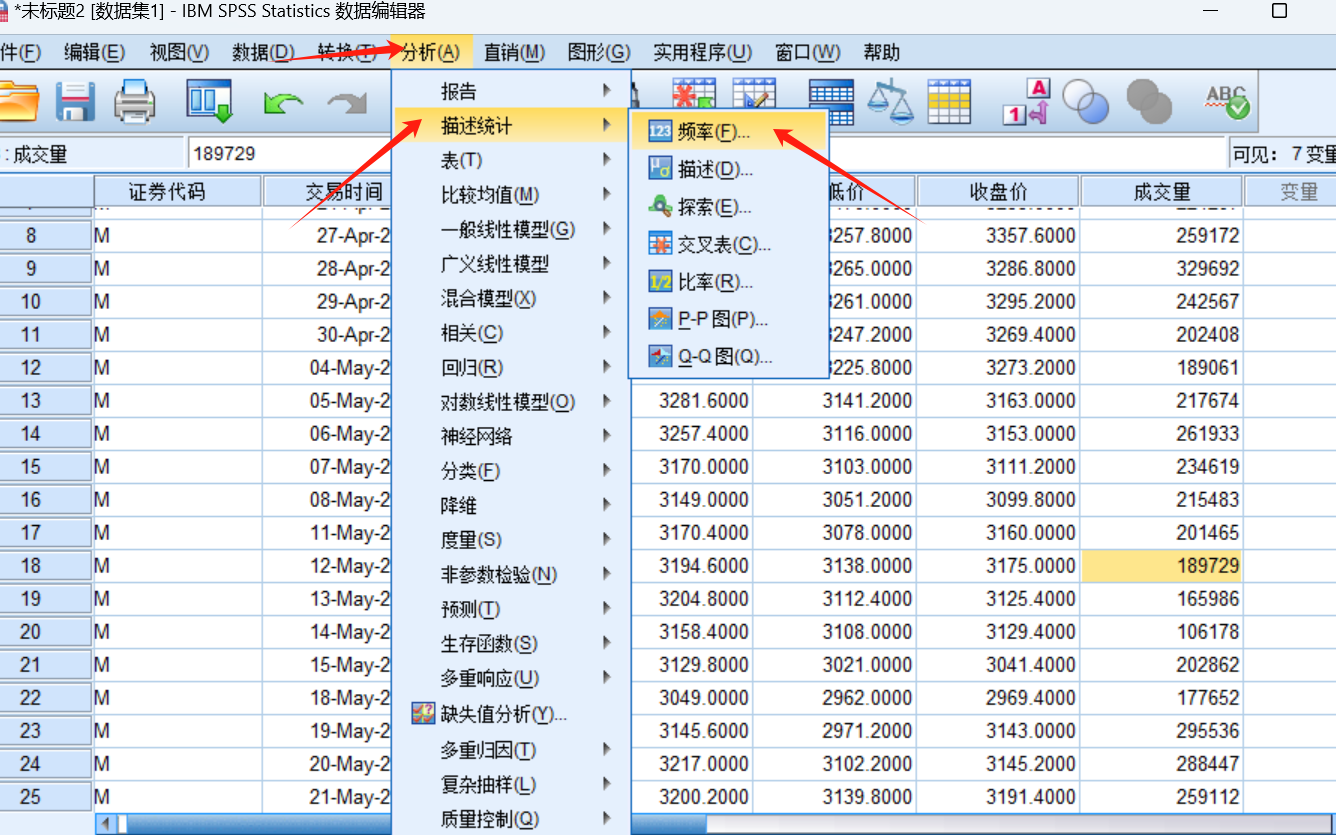Select row header 25
The width and height of the screenshot is (1336, 835).
point(47,797)
